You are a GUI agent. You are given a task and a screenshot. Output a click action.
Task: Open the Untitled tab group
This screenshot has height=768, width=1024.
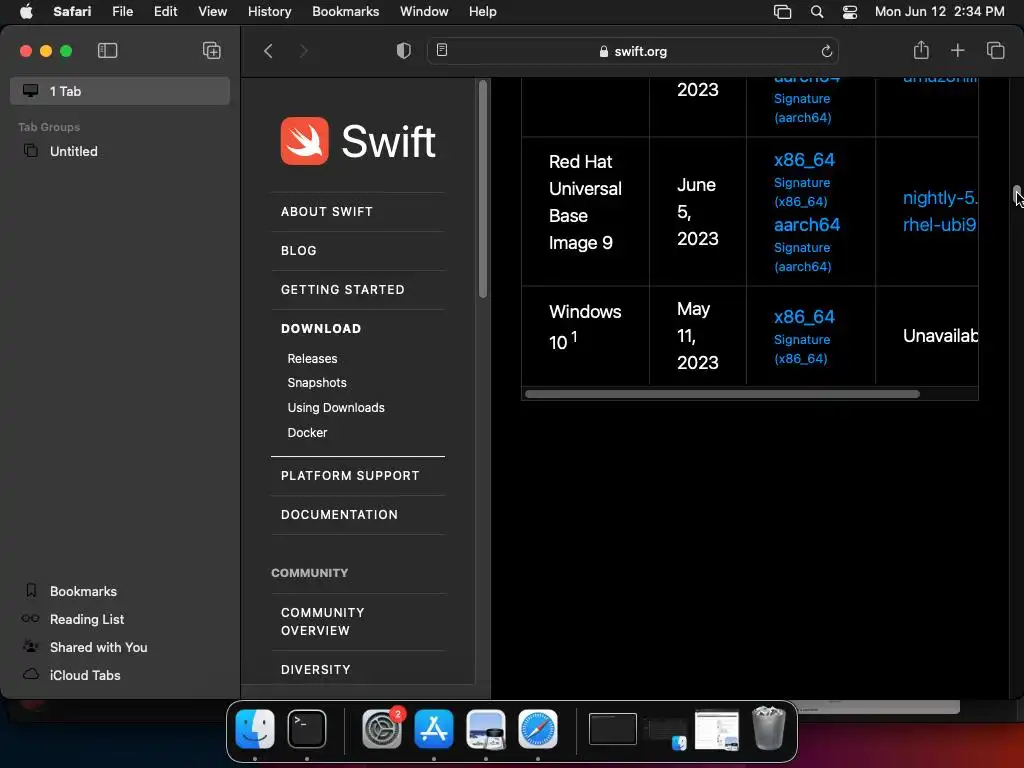point(74,151)
